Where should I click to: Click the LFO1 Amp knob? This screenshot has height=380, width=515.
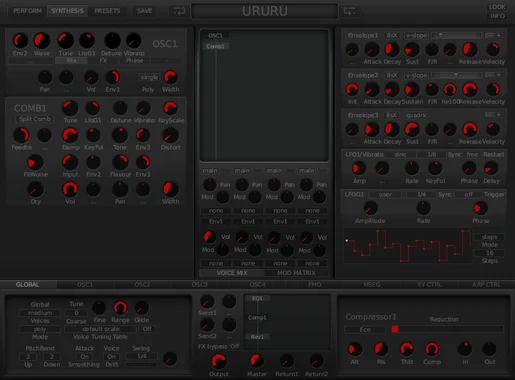pos(359,168)
